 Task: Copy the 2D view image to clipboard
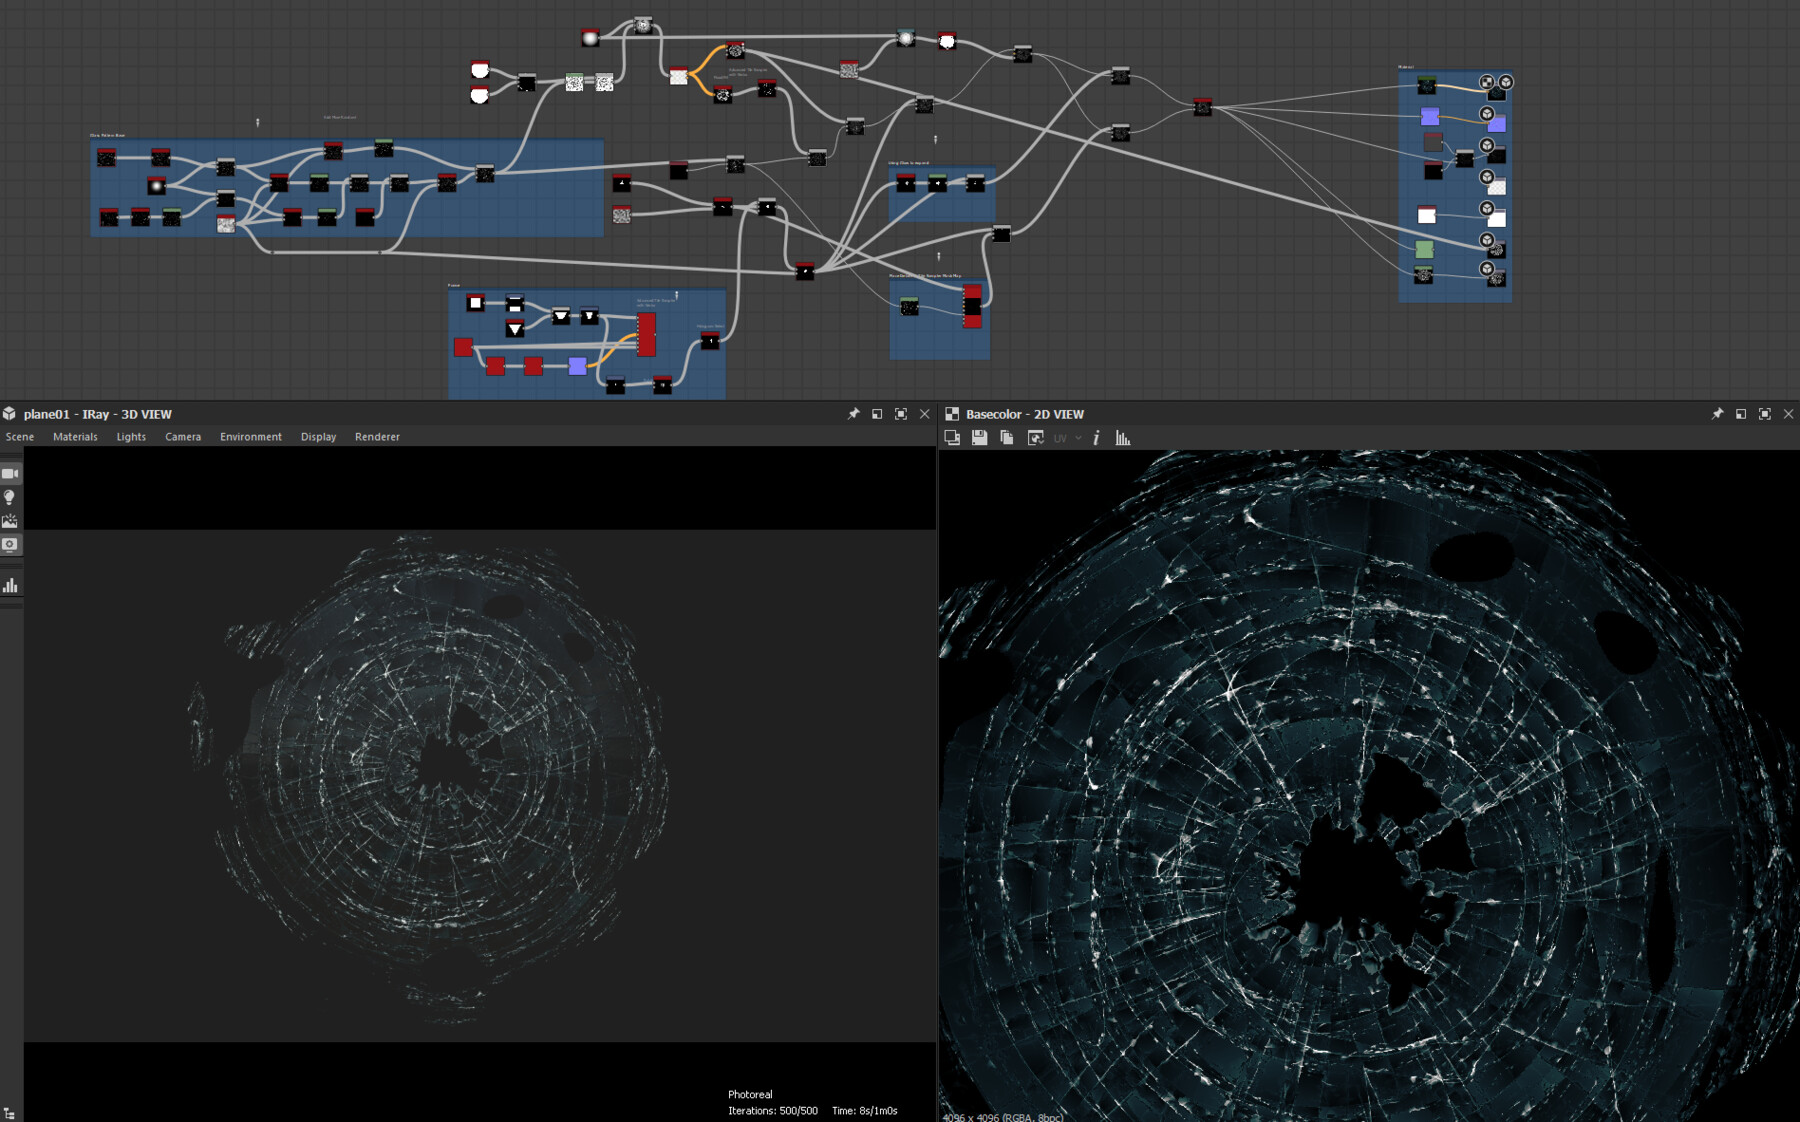1007,438
